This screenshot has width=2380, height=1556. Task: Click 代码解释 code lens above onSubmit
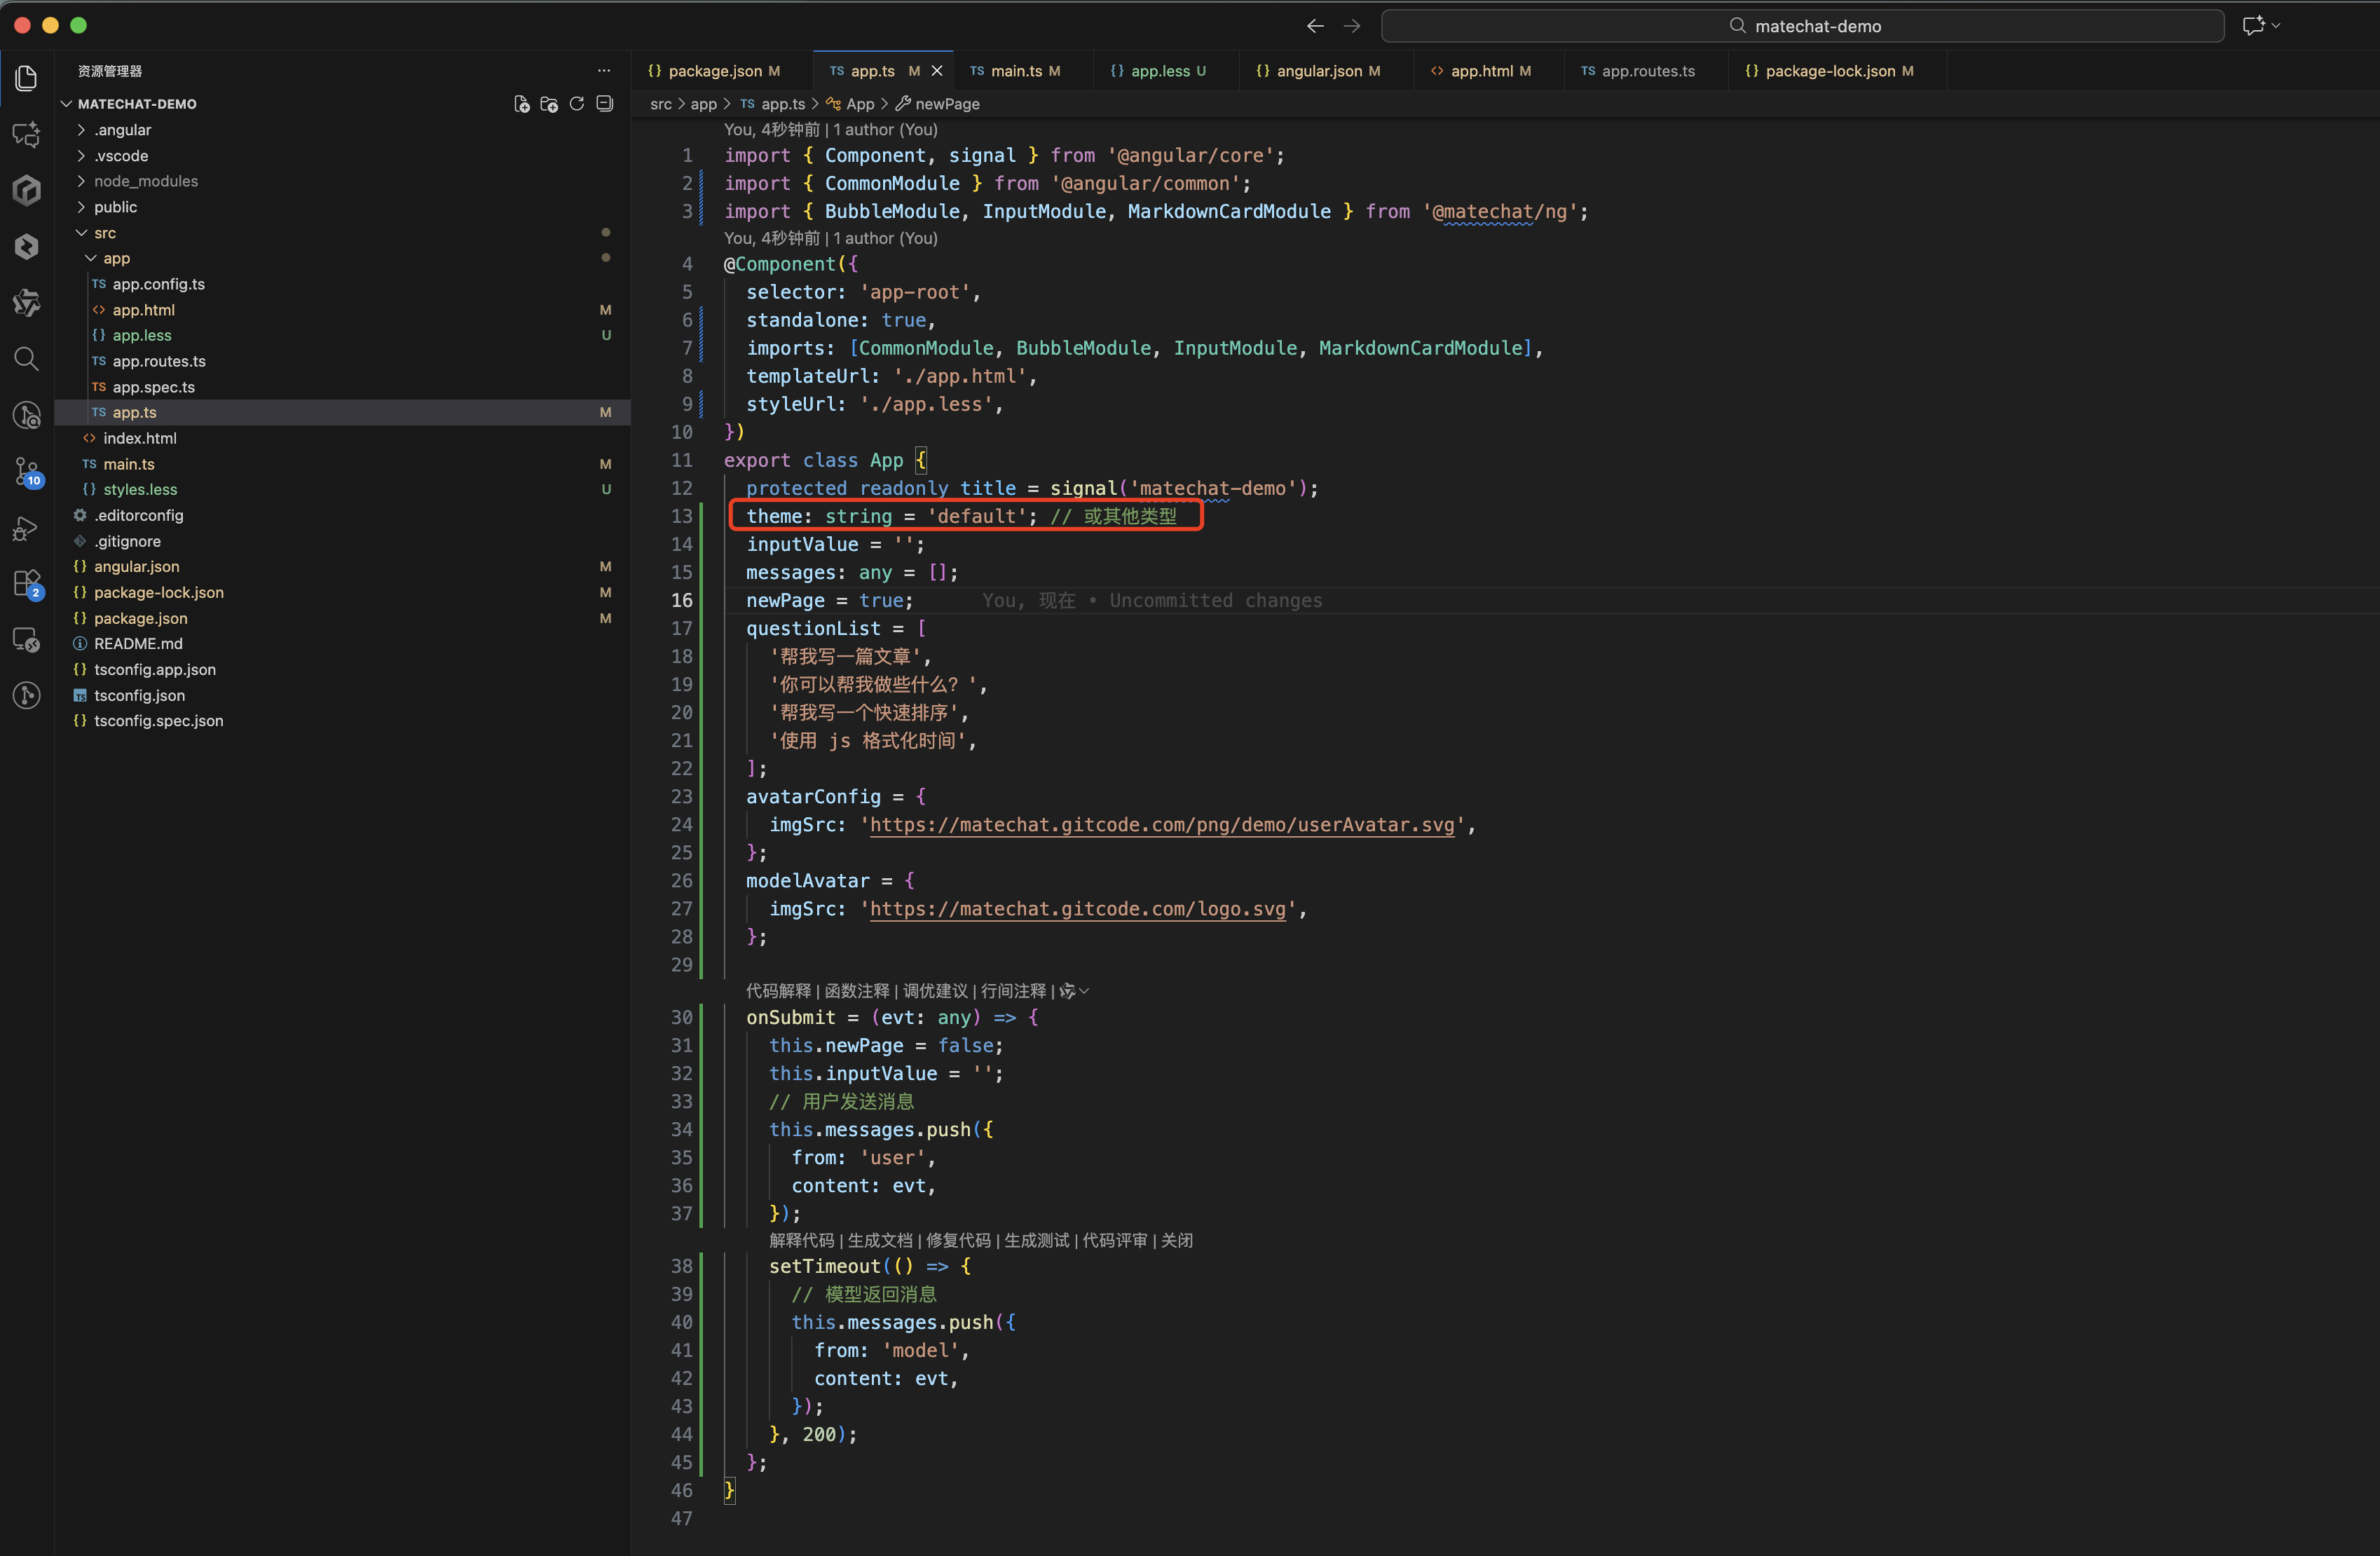click(778, 991)
